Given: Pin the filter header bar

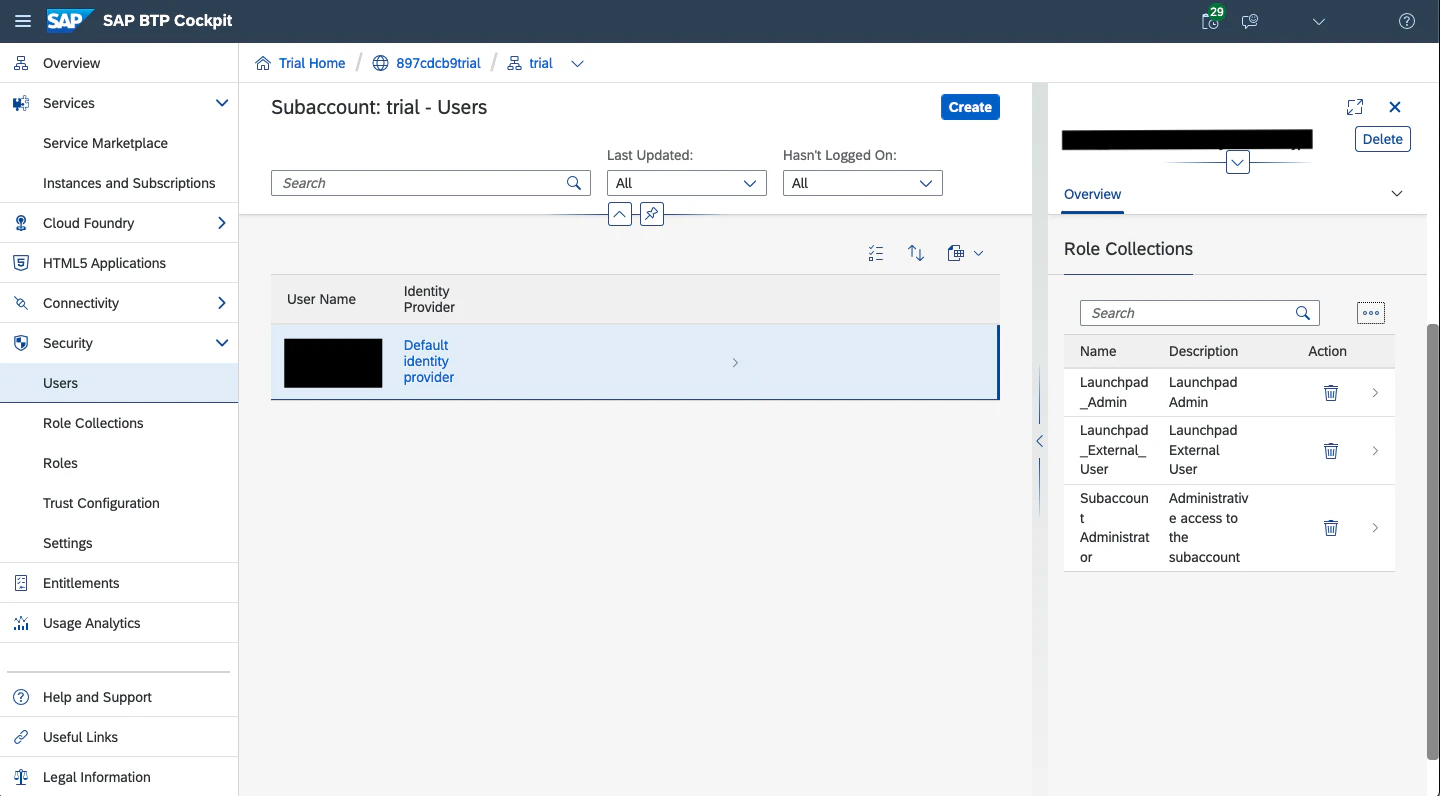Looking at the screenshot, I should coord(652,213).
